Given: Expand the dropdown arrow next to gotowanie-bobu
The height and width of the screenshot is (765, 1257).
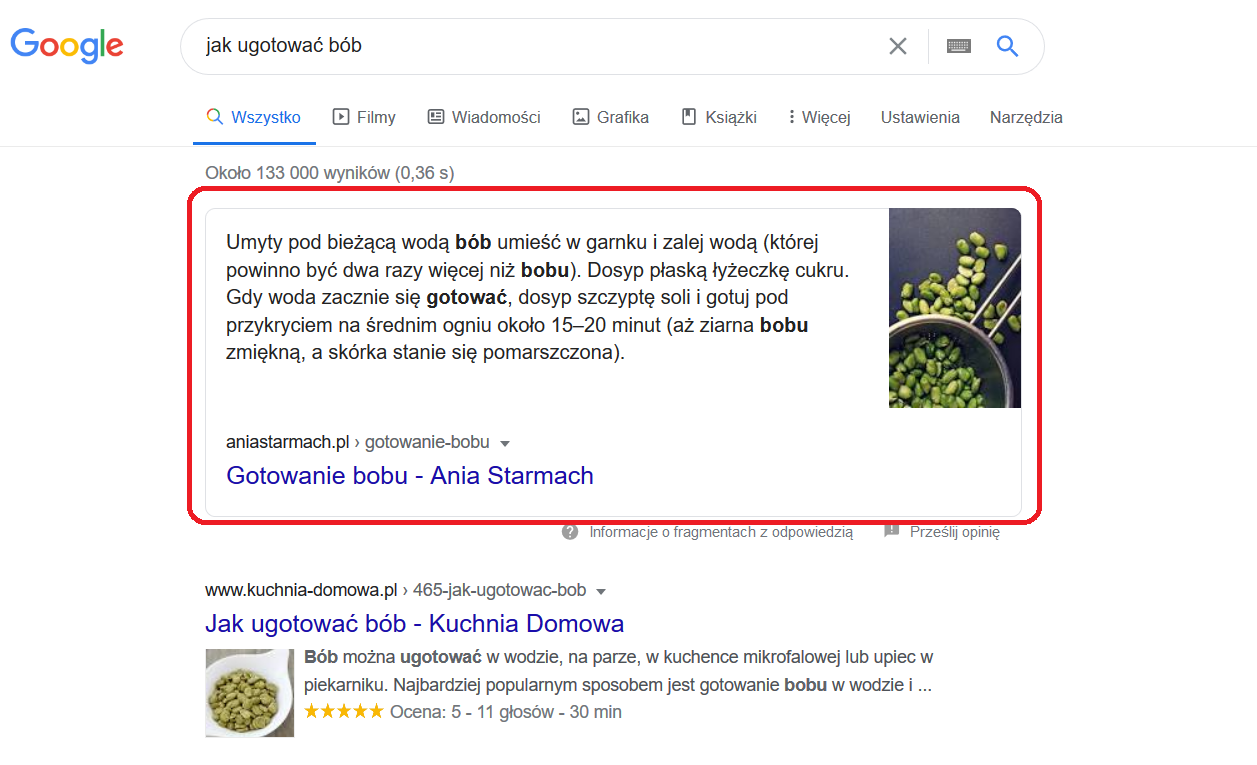Looking at the screenshot, I should click(x=506, y=442).
